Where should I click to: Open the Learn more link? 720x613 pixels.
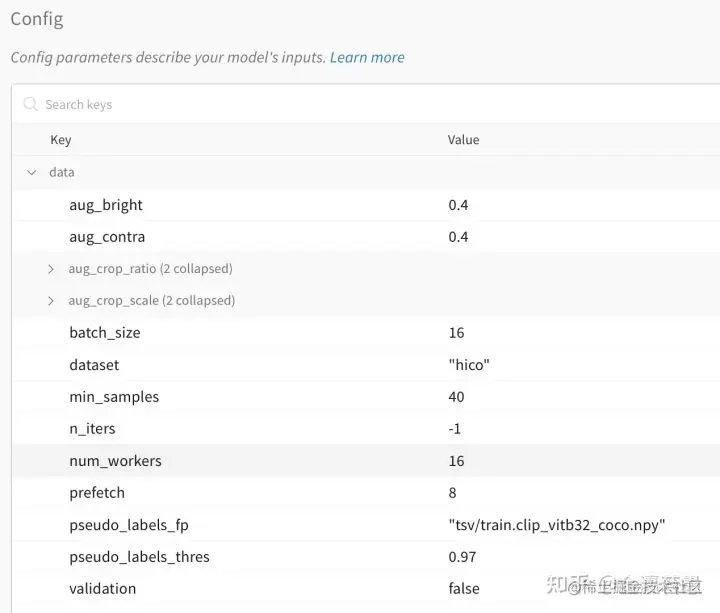click(367, 57)
